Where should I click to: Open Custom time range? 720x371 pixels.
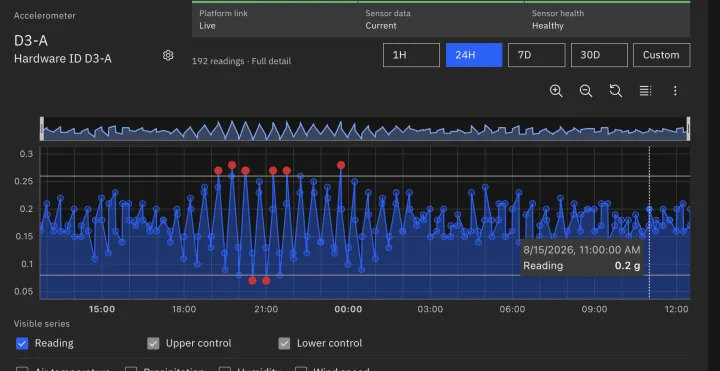click(661, 55)
